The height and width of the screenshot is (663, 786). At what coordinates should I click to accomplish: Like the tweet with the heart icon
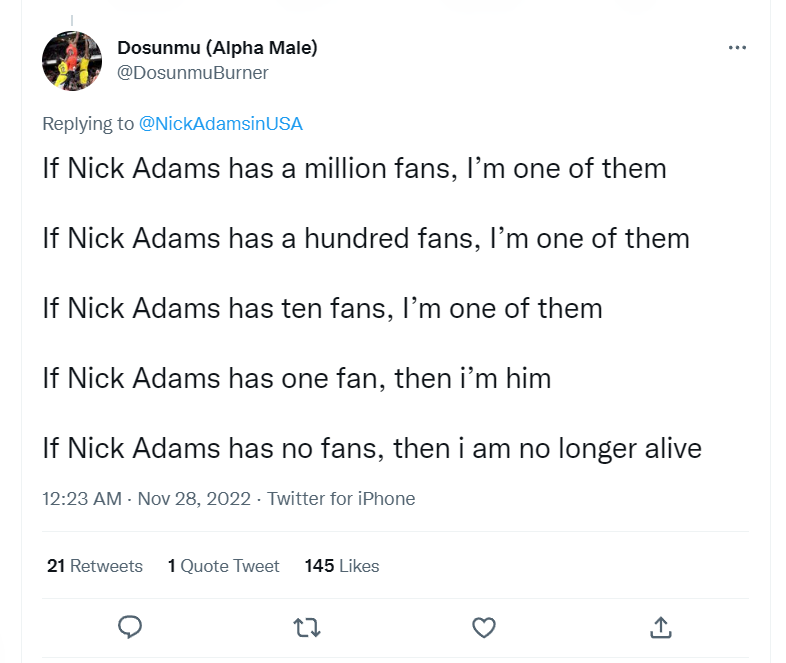coord(484,627)
